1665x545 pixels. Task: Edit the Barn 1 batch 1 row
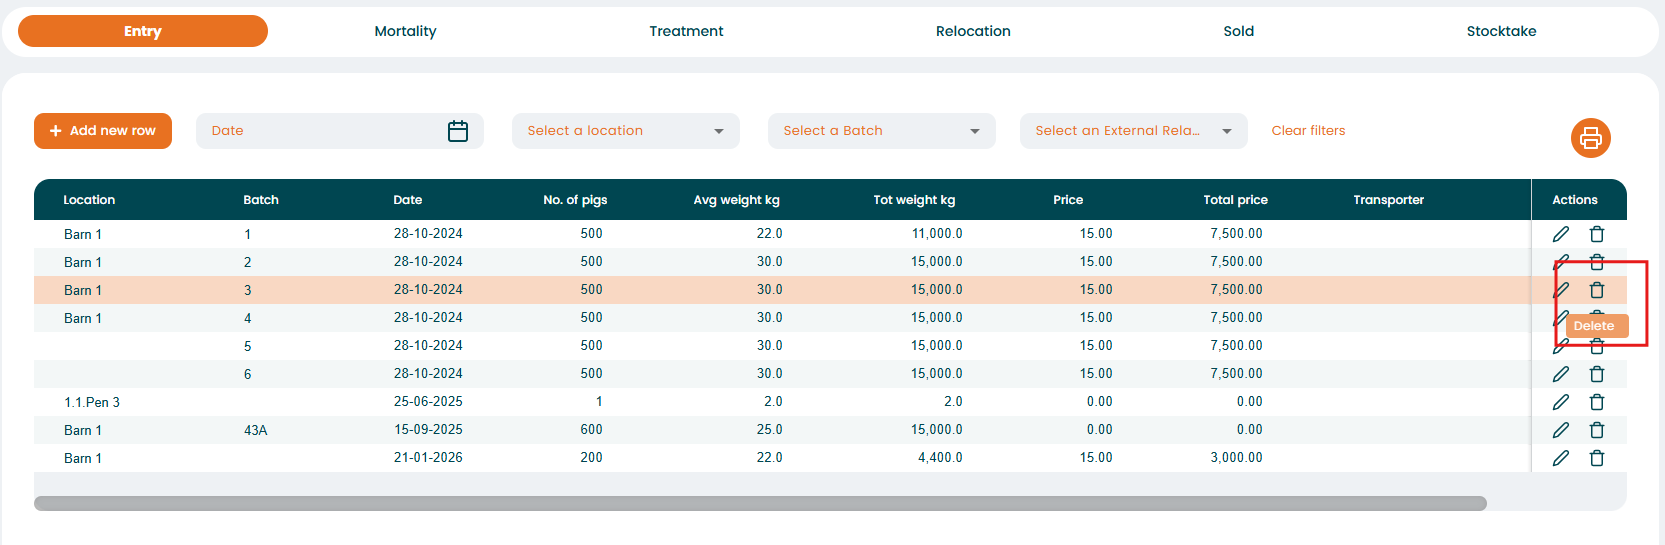(x=1560, y=234)
